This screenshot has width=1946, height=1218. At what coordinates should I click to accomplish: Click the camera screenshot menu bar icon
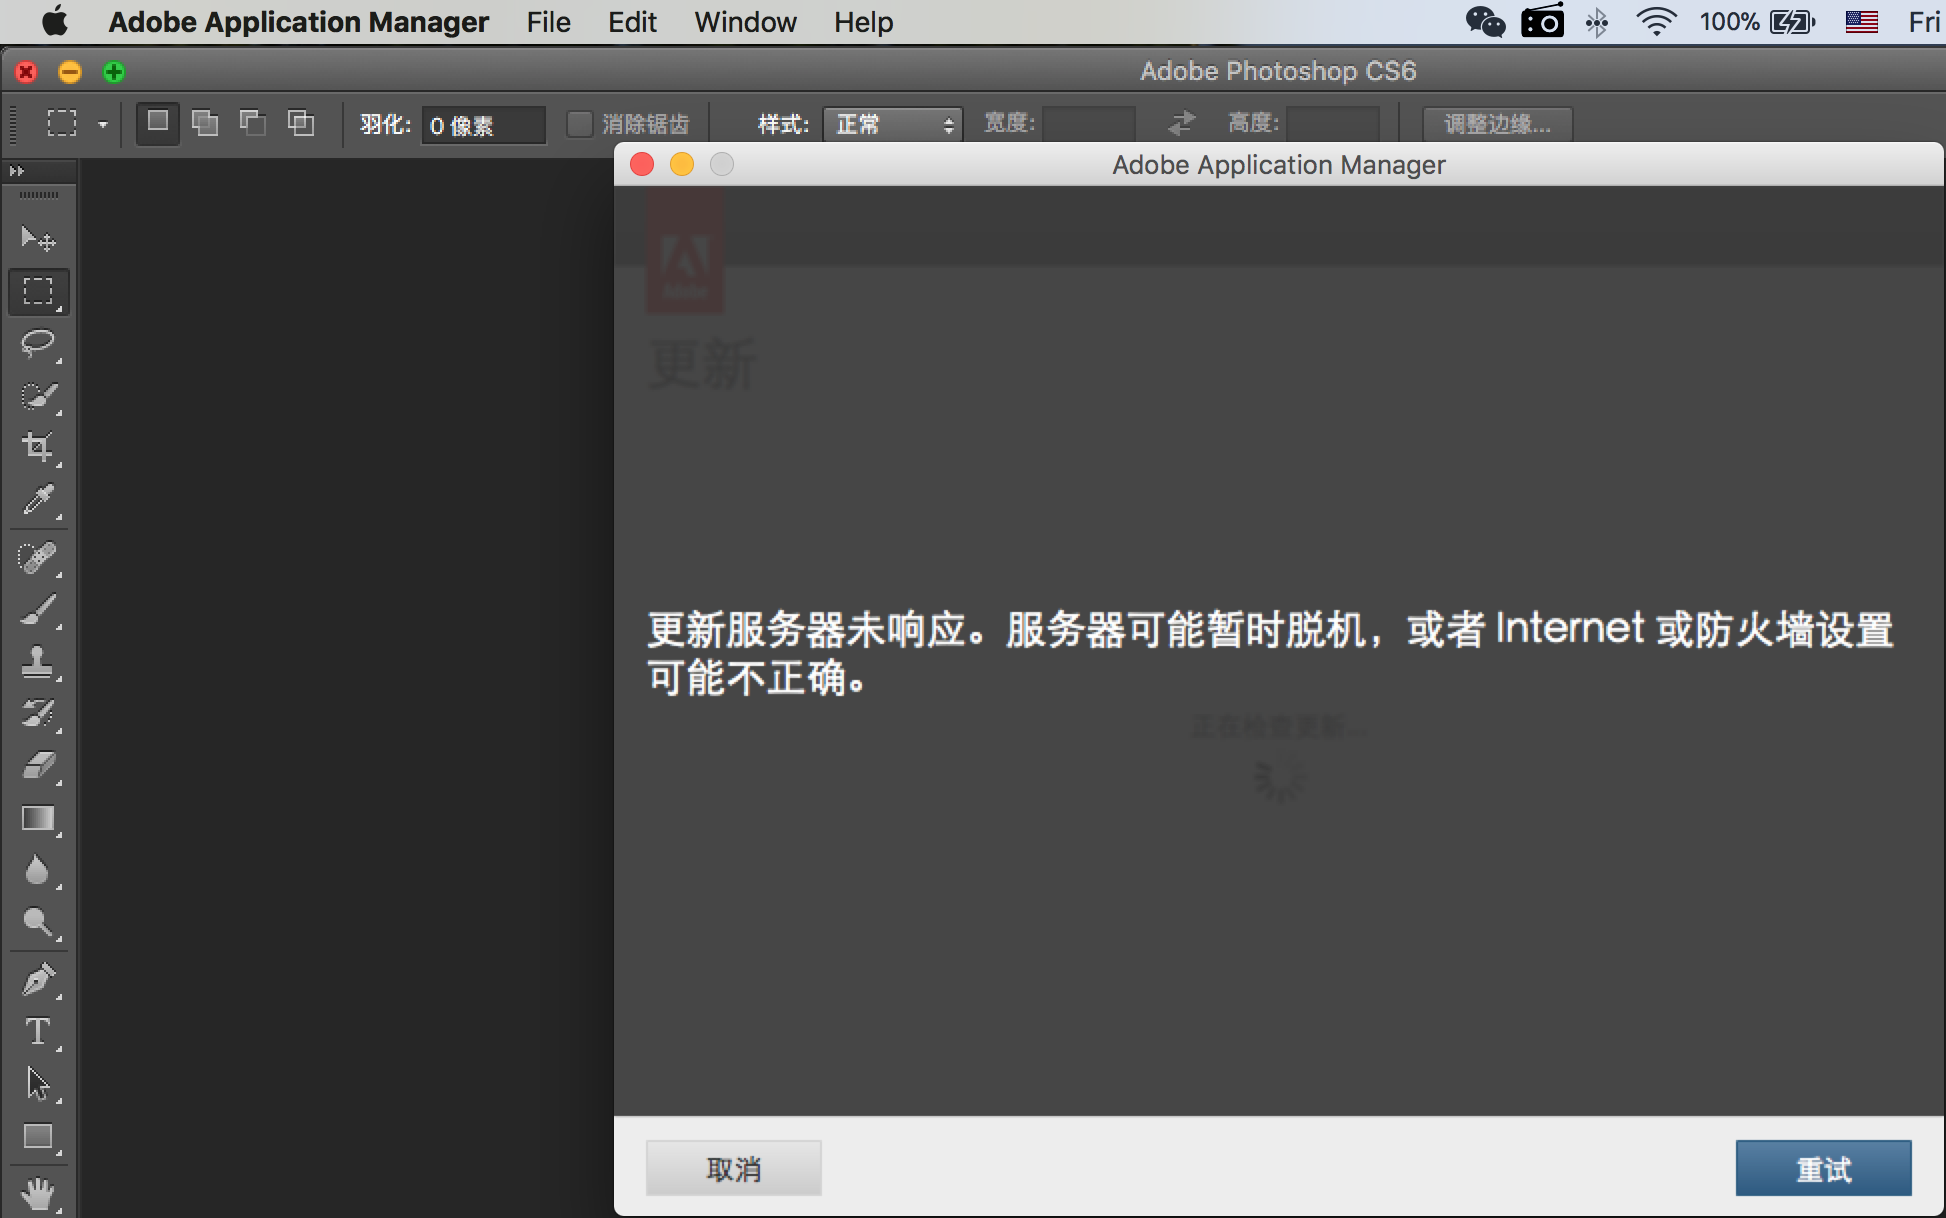coord(1542,21)
